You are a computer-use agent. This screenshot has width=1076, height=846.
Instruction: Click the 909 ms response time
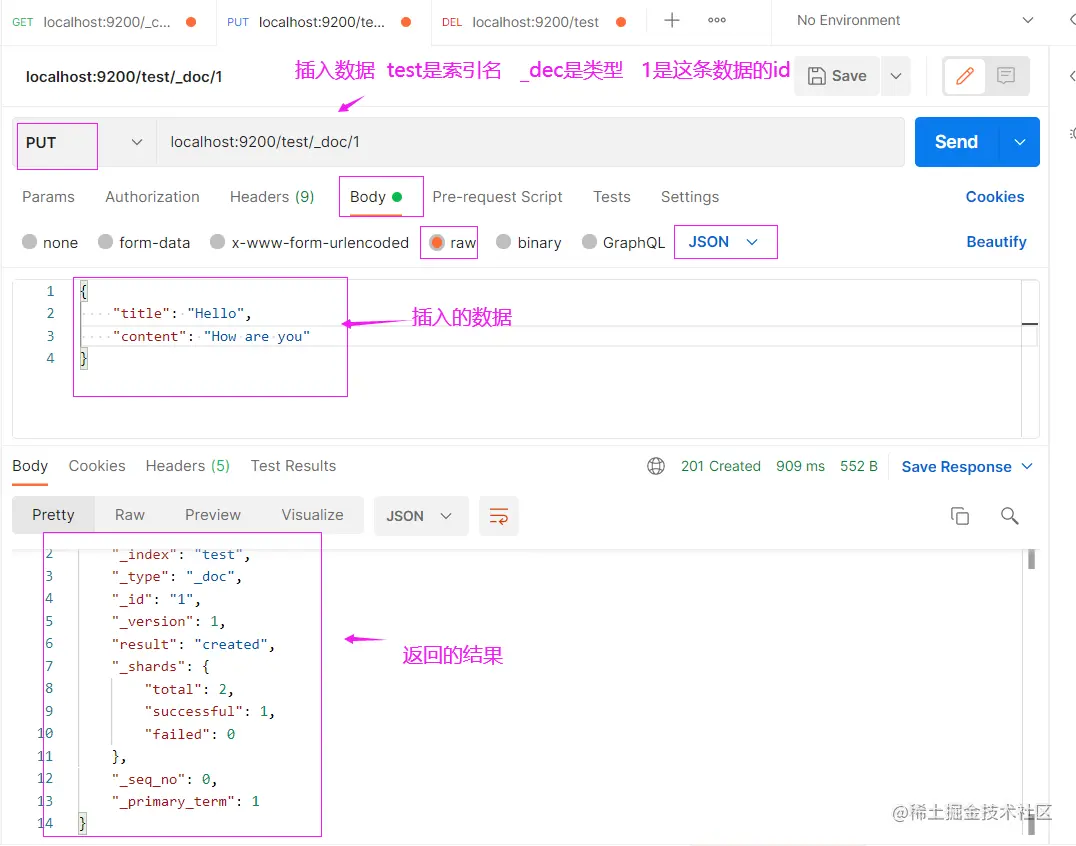[800, 467]
